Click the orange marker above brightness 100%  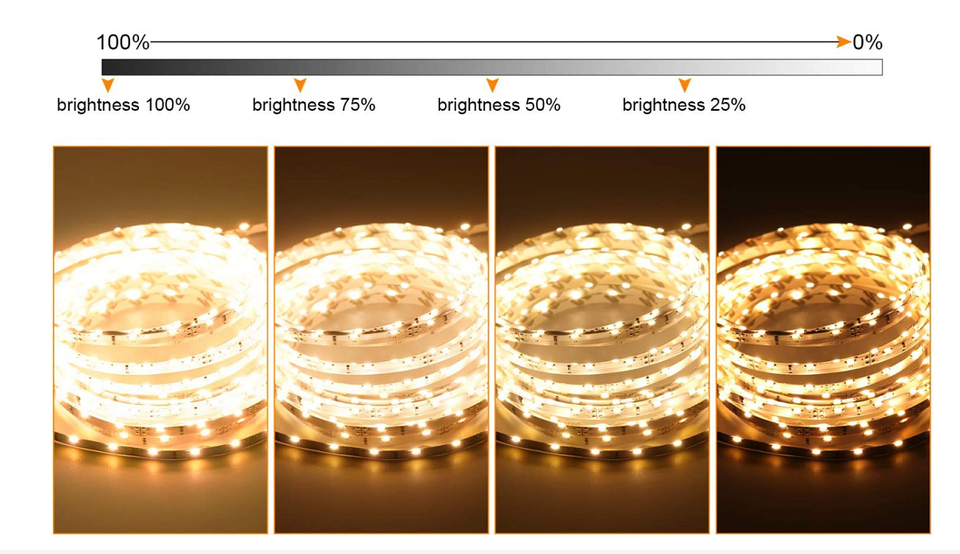click(x=108, y=85)
